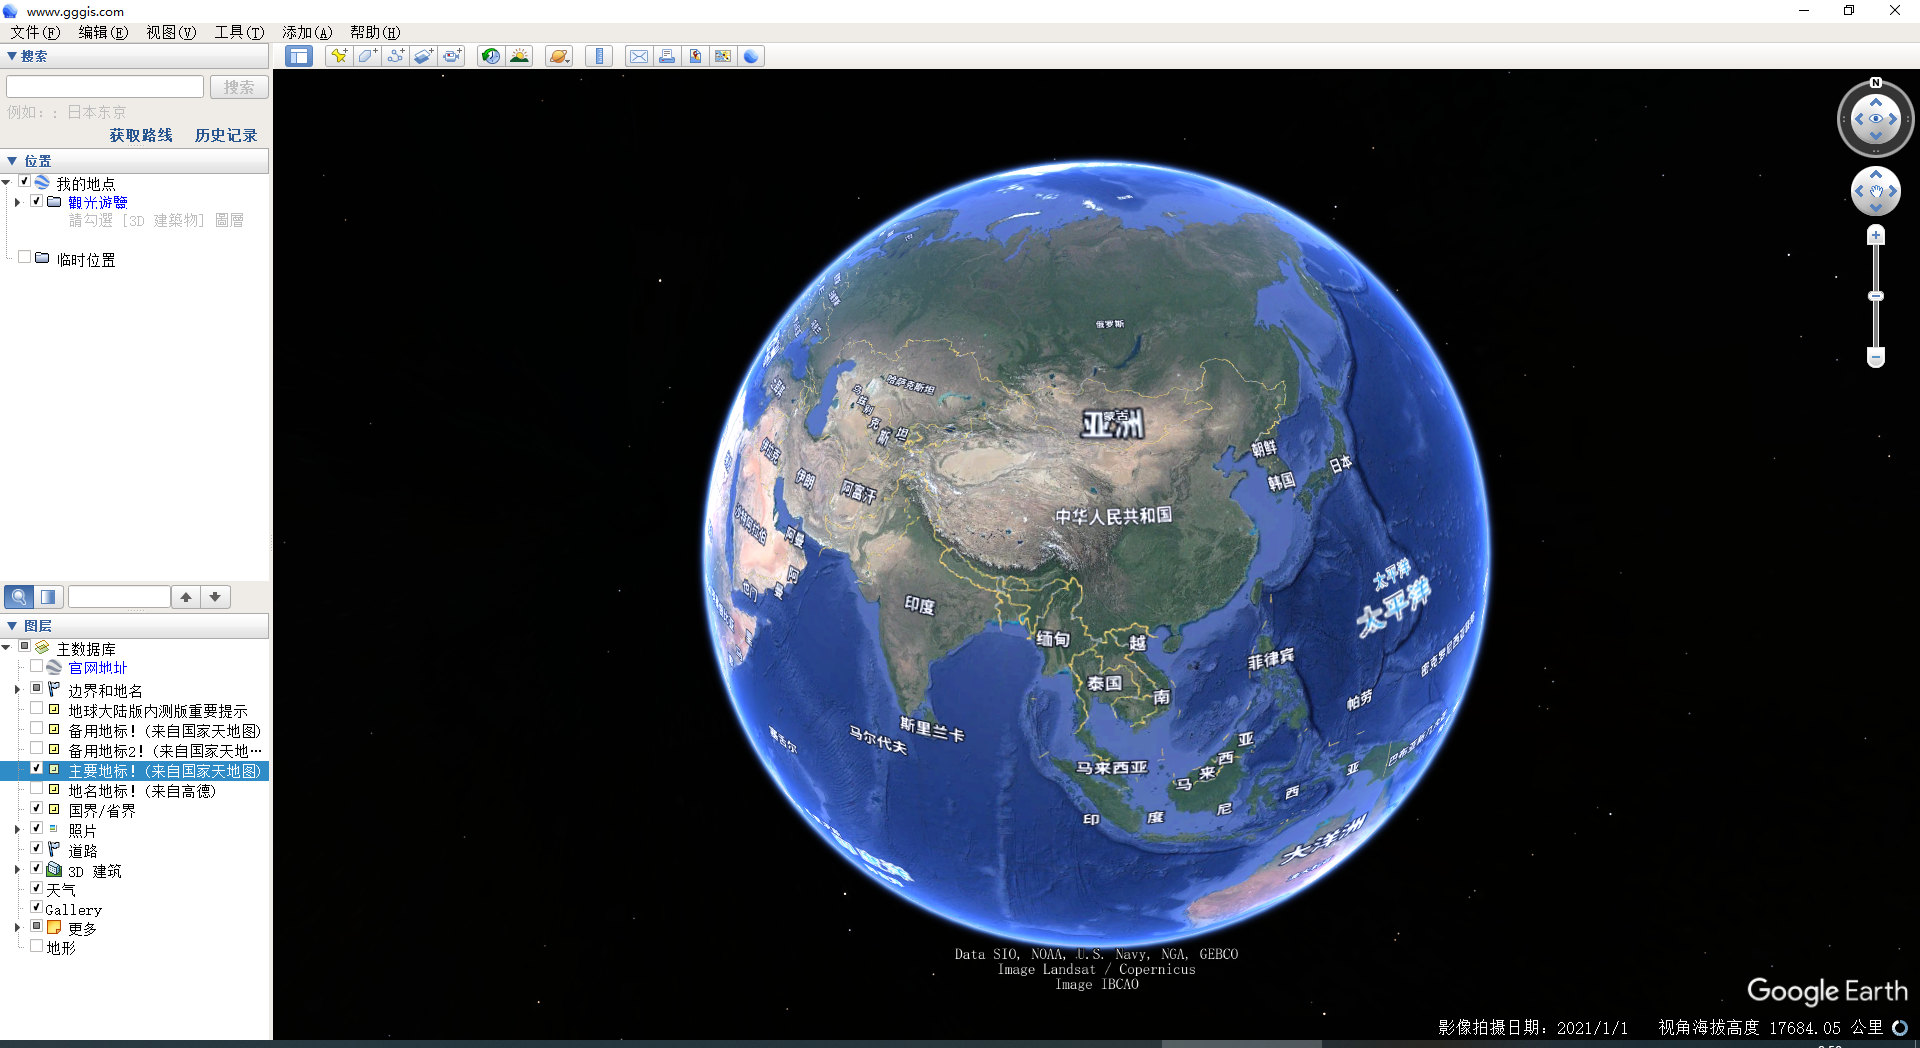Click the Add Placemark pushpin icon
This screenshot has width=1920, height=1048.
339,56
